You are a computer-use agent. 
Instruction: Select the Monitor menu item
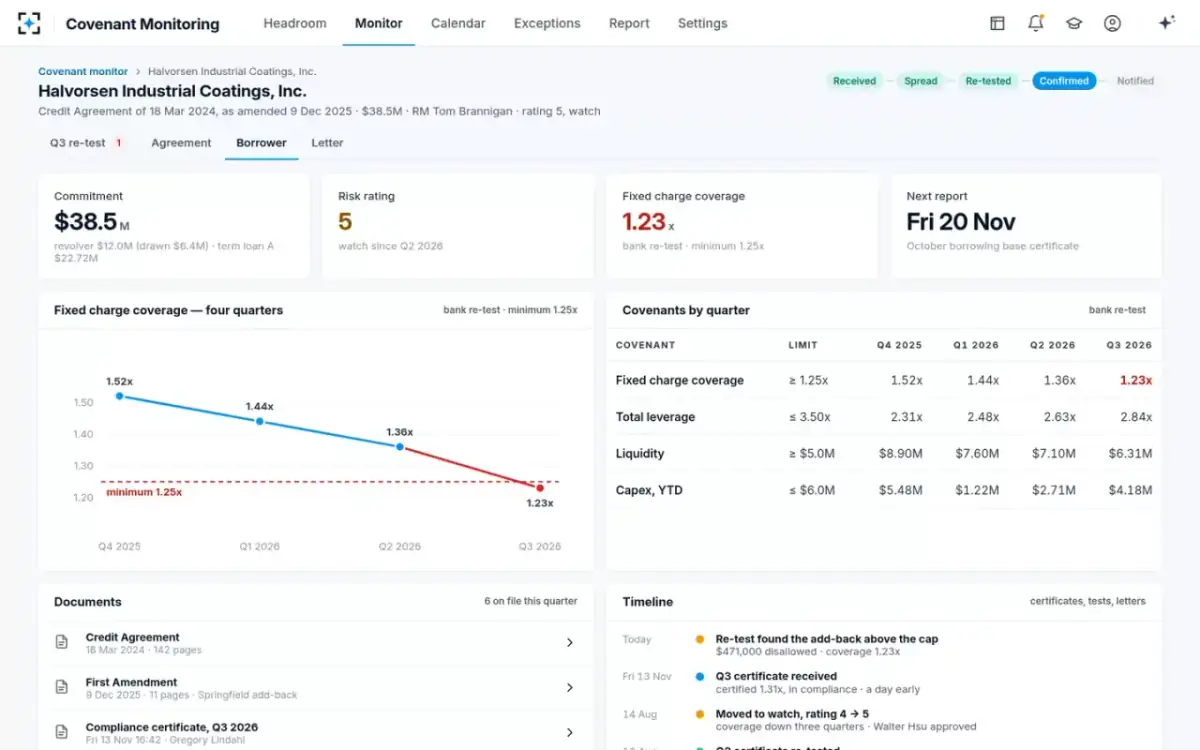pos(379,23)
